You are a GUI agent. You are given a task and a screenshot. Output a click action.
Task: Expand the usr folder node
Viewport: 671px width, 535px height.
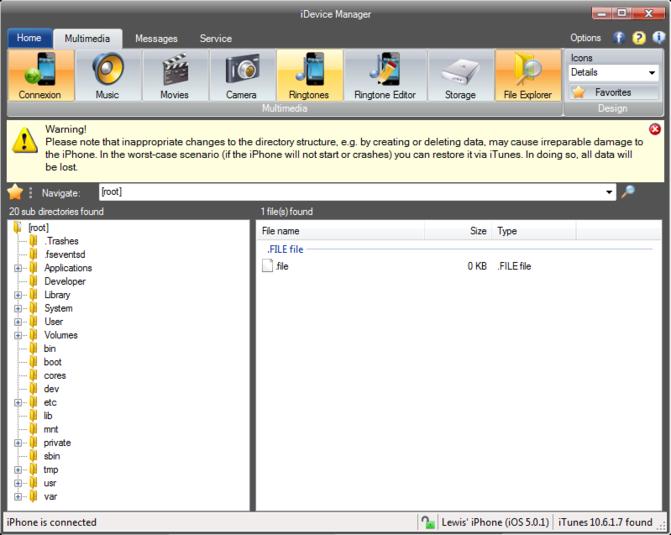click(18, 483)
